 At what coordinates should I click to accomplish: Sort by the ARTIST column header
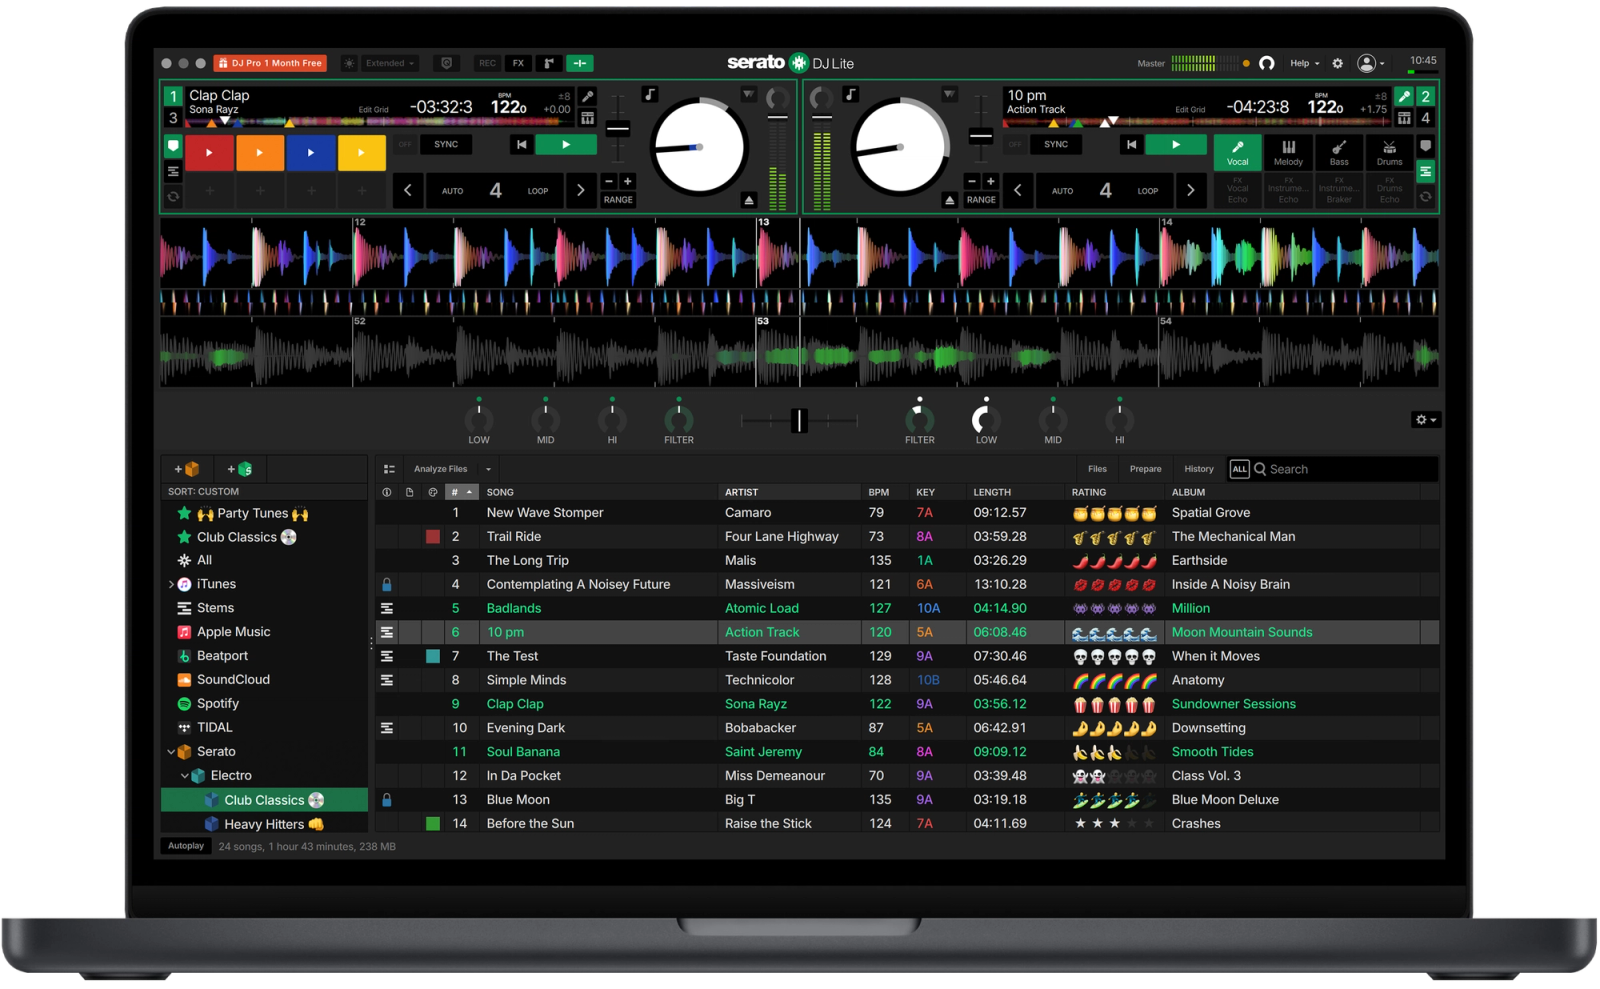[x=789, y=492]
